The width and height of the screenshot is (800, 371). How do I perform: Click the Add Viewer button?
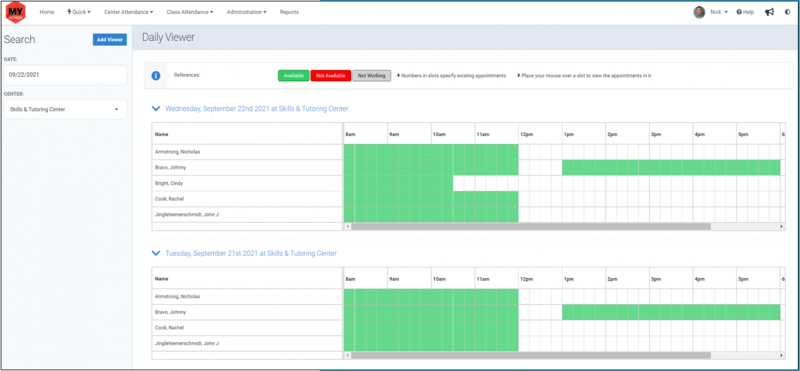tap(110, 40)
